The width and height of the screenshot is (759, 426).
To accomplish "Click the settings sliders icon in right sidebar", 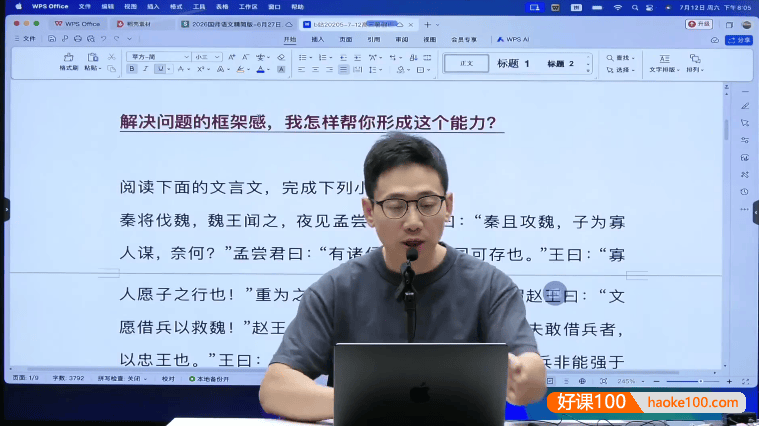I will click(x=744, y=140).
